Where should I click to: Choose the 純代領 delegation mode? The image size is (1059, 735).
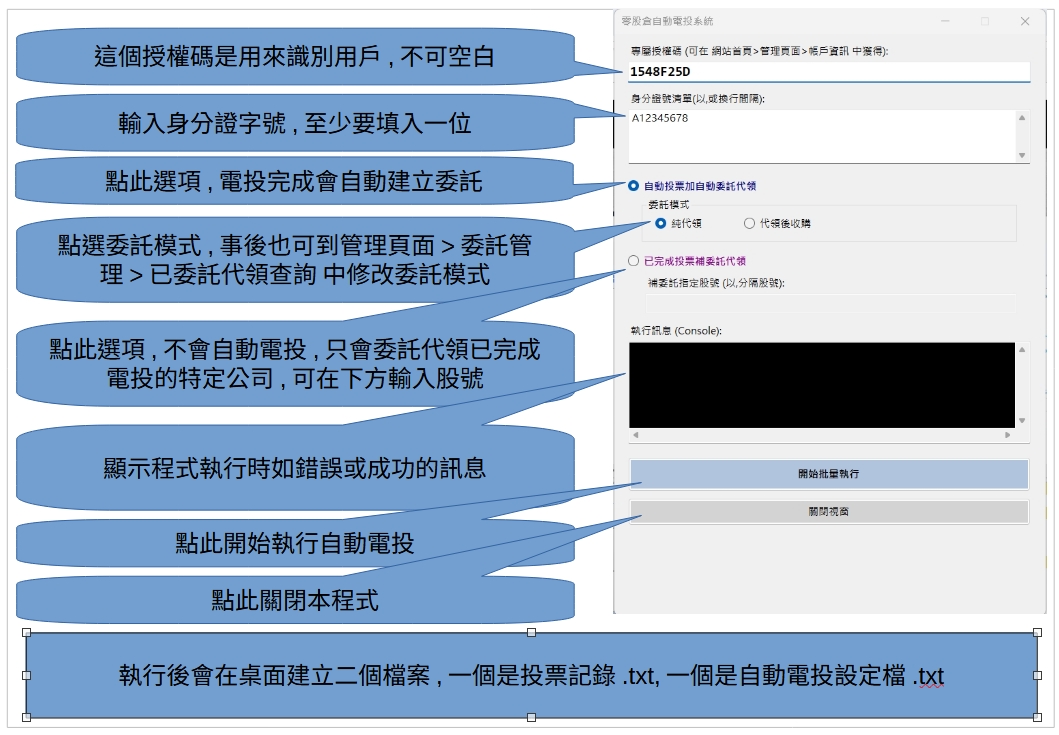(661, 224)
